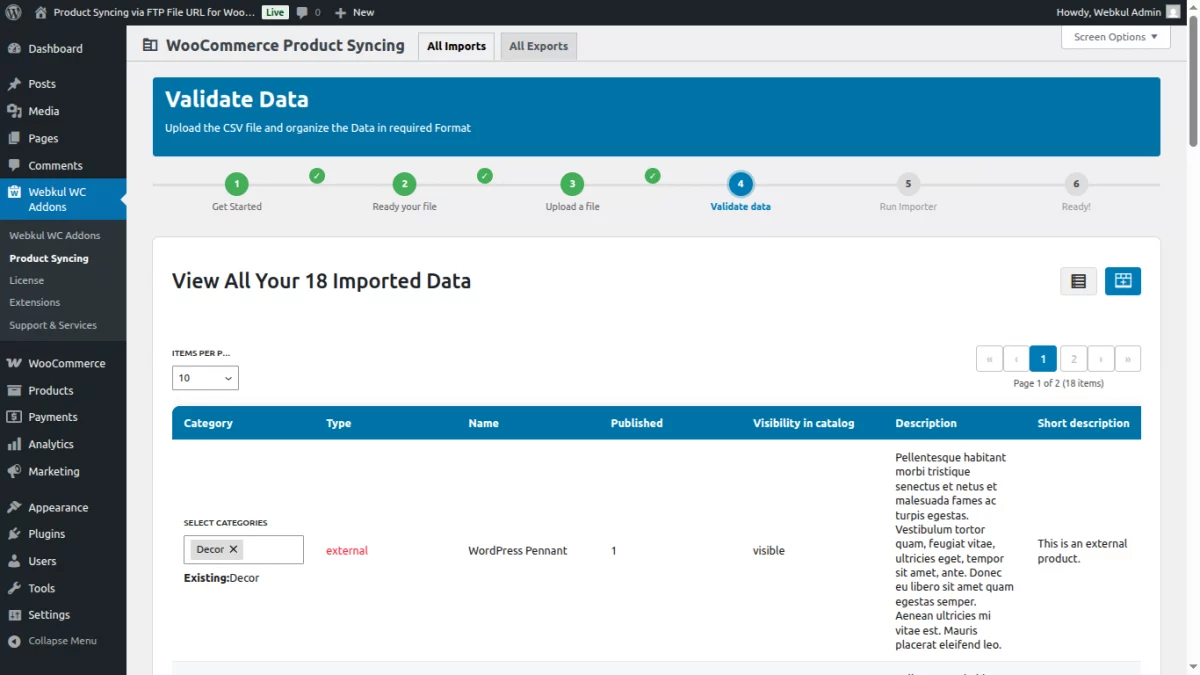The height and width of the screenshot is (675, 1200).
Task: Open the New content menu in admin bar
Action: tap(351, 13)
